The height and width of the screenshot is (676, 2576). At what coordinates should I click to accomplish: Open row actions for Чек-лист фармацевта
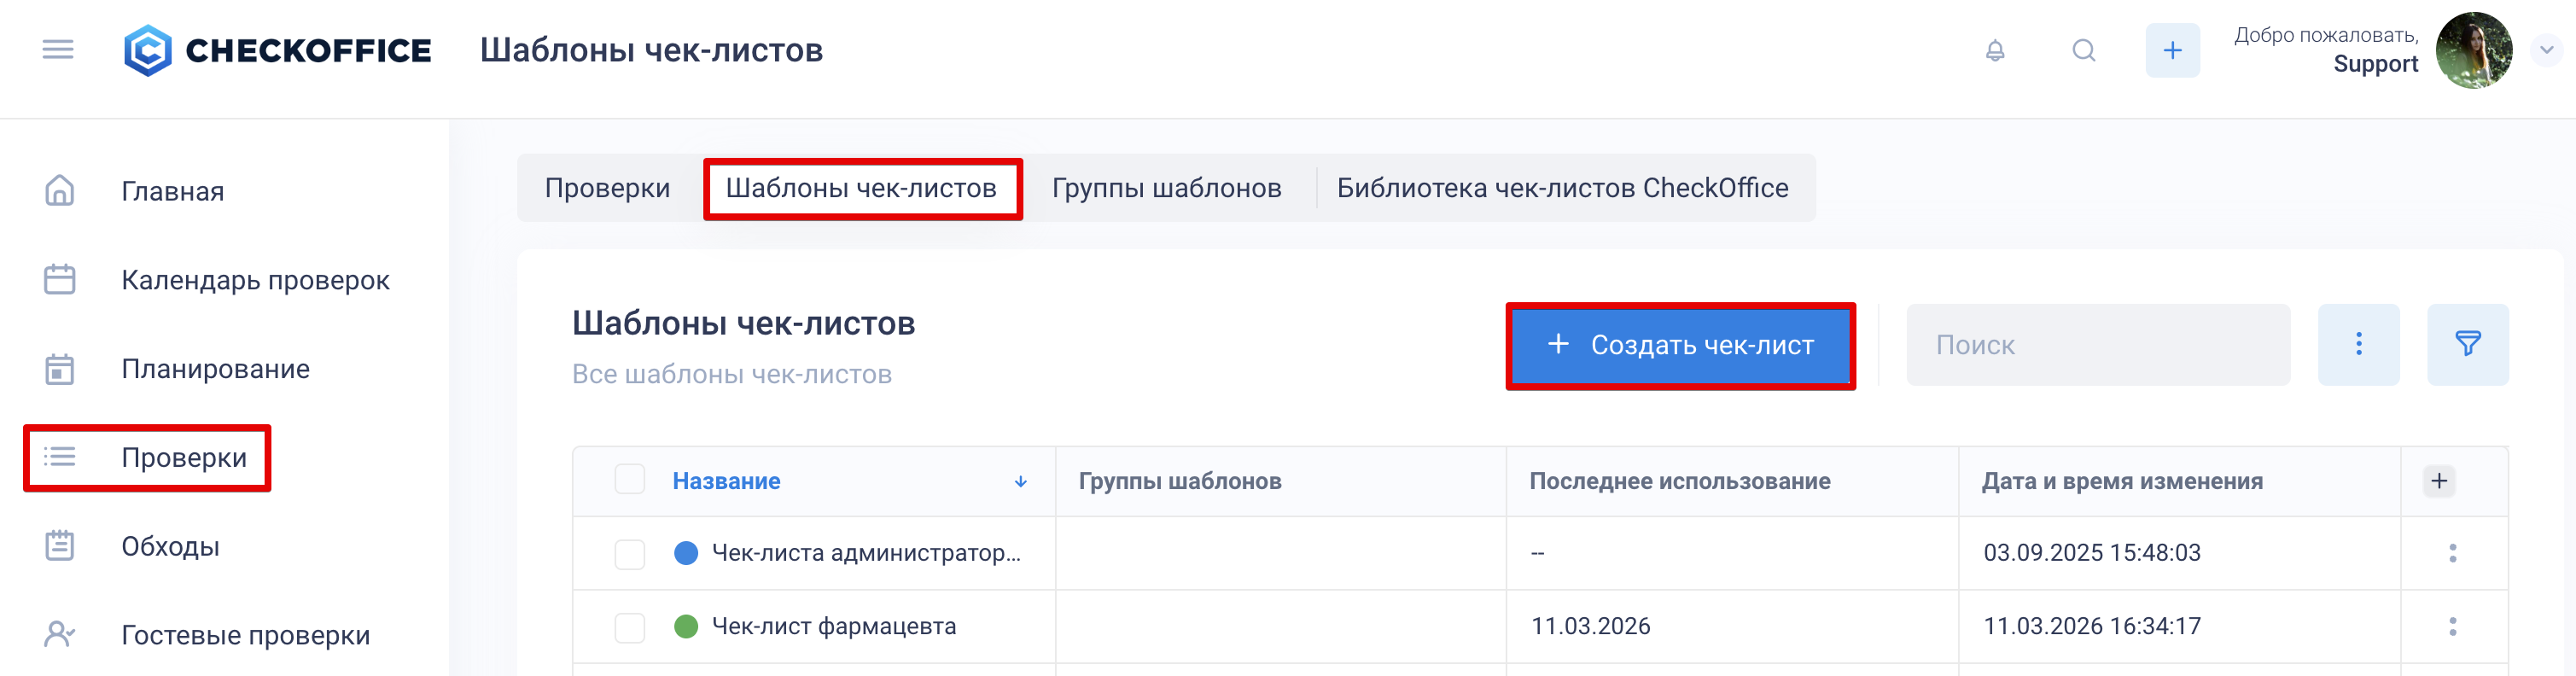point(2452,626)
